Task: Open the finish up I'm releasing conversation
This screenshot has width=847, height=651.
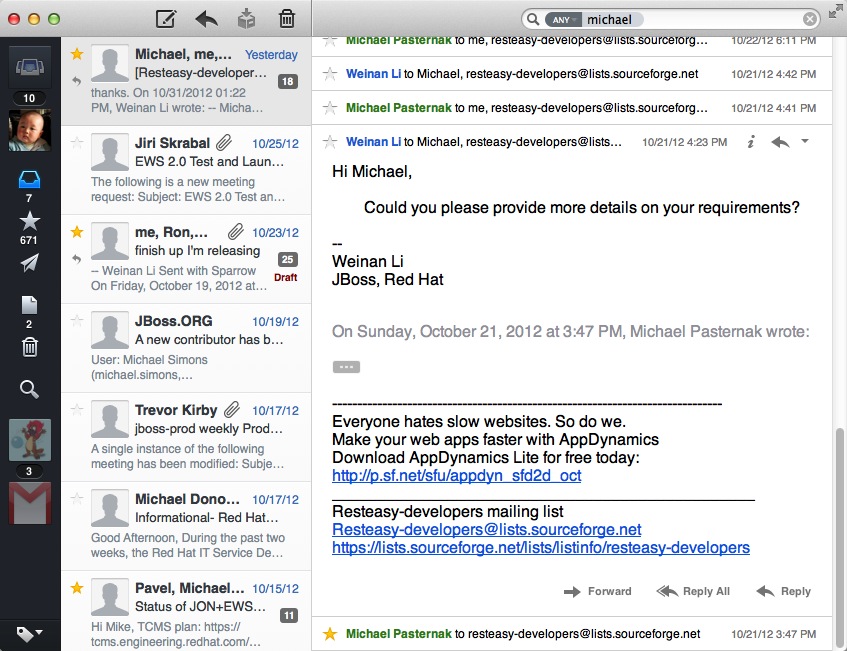Action: coord(186,259)
